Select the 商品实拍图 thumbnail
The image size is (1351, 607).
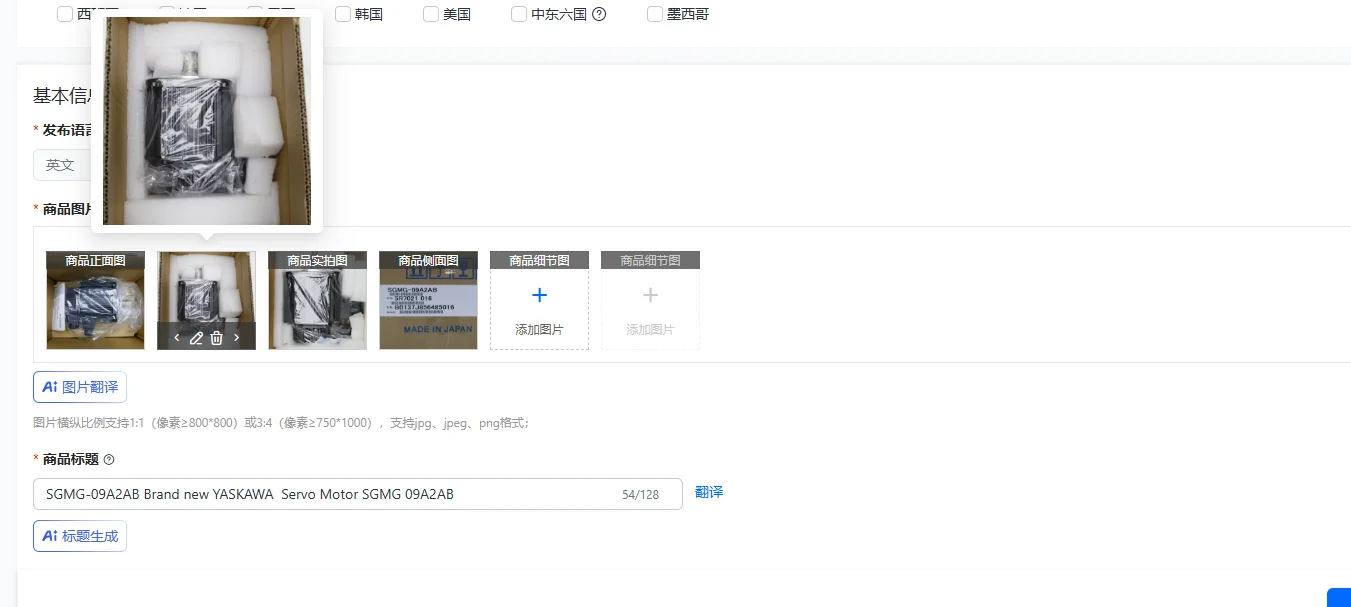pos(317,300)
